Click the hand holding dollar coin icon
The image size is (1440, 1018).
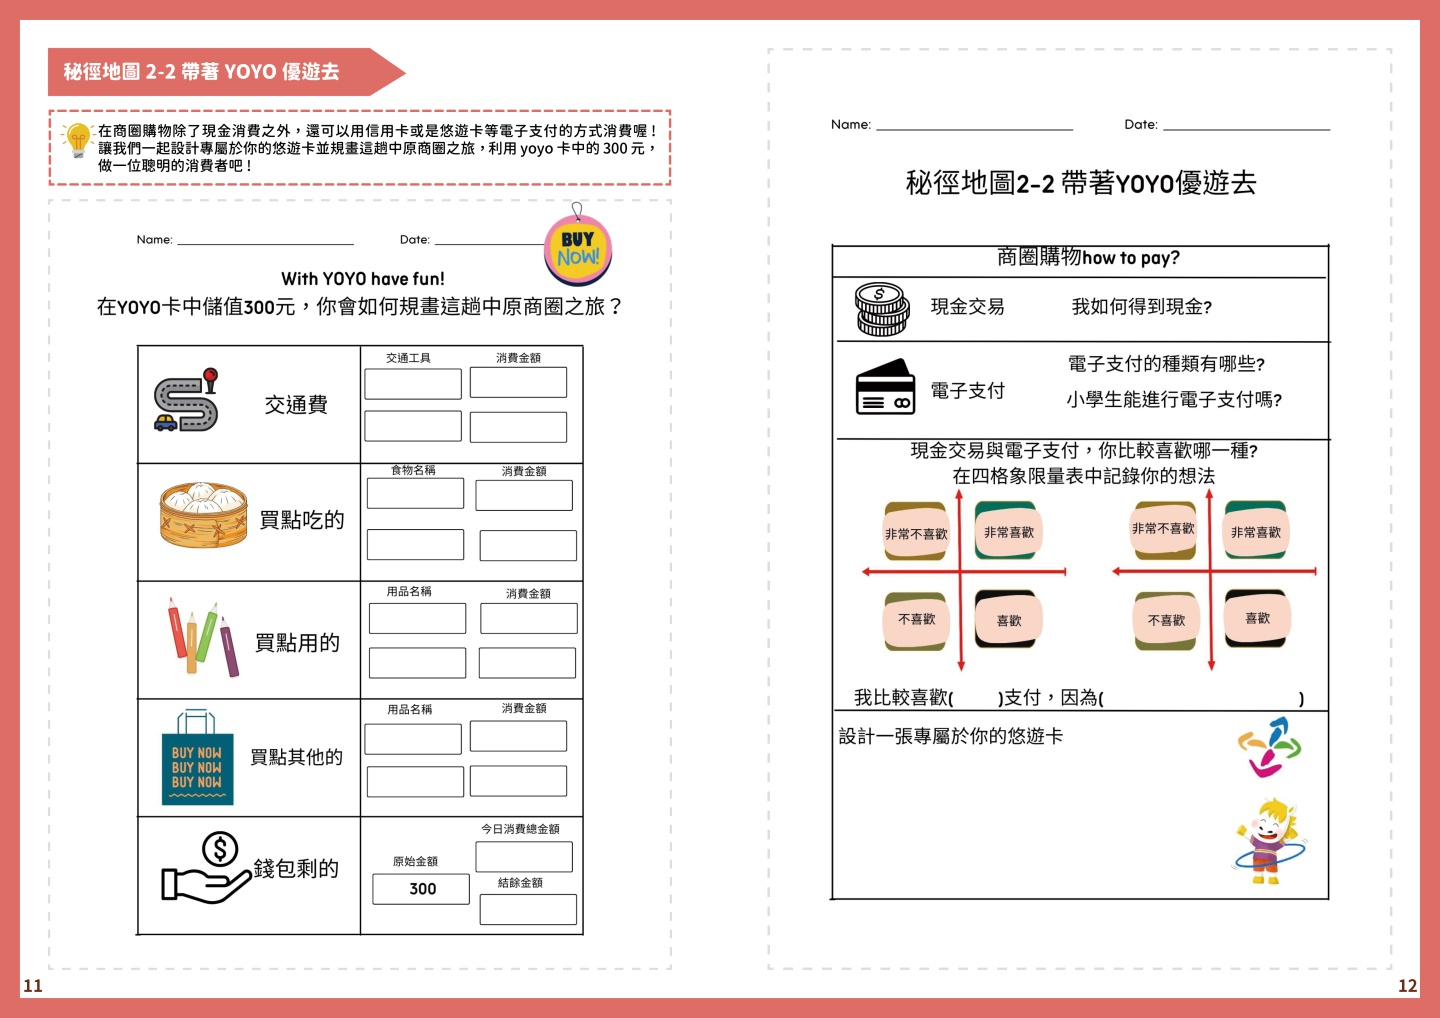point(206,868)
